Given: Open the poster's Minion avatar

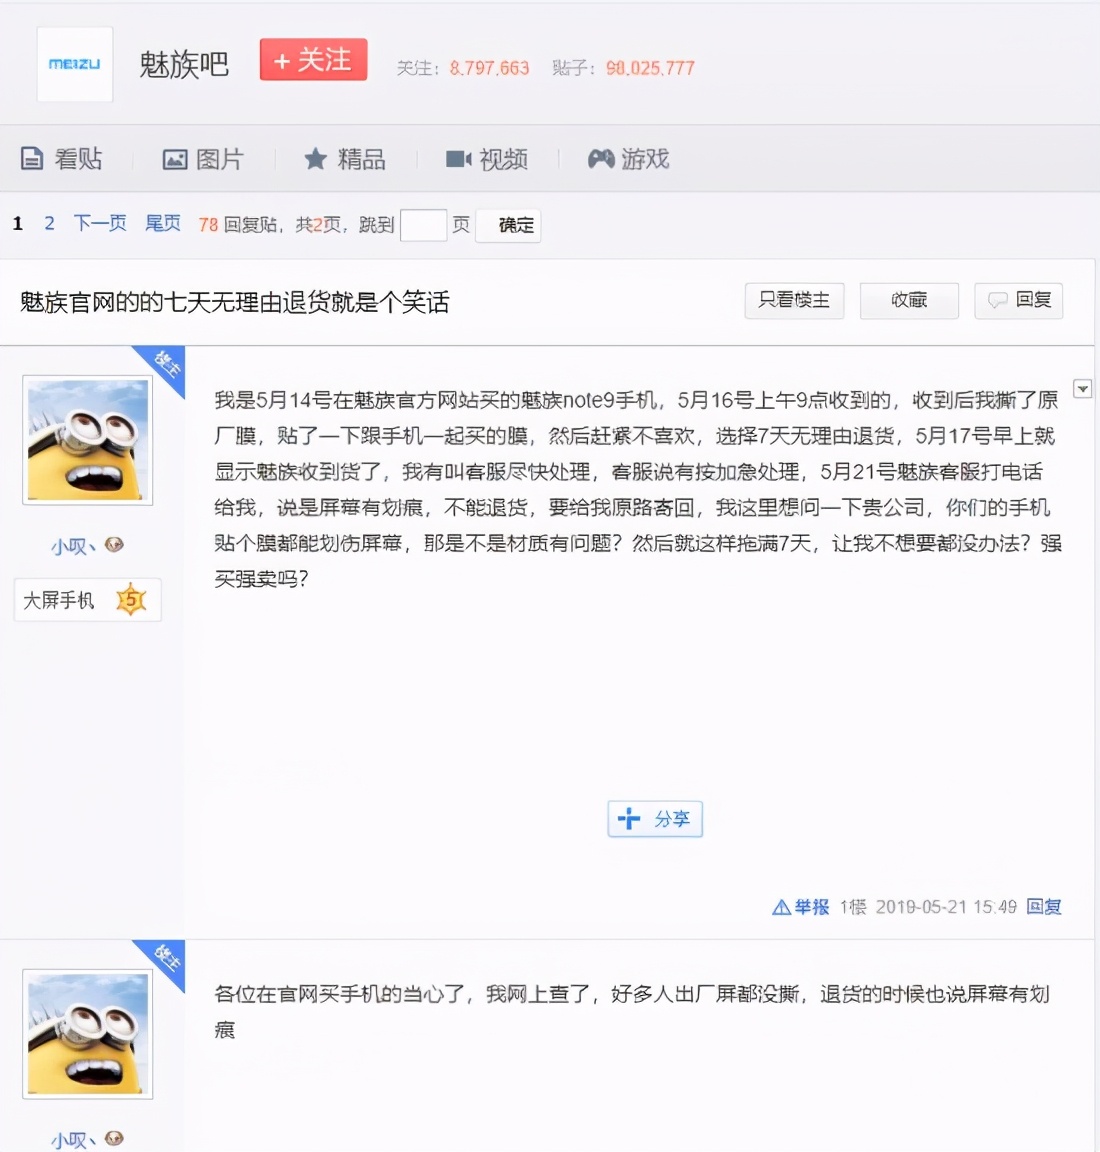Looking at the screenshot, I should point(87,438).
